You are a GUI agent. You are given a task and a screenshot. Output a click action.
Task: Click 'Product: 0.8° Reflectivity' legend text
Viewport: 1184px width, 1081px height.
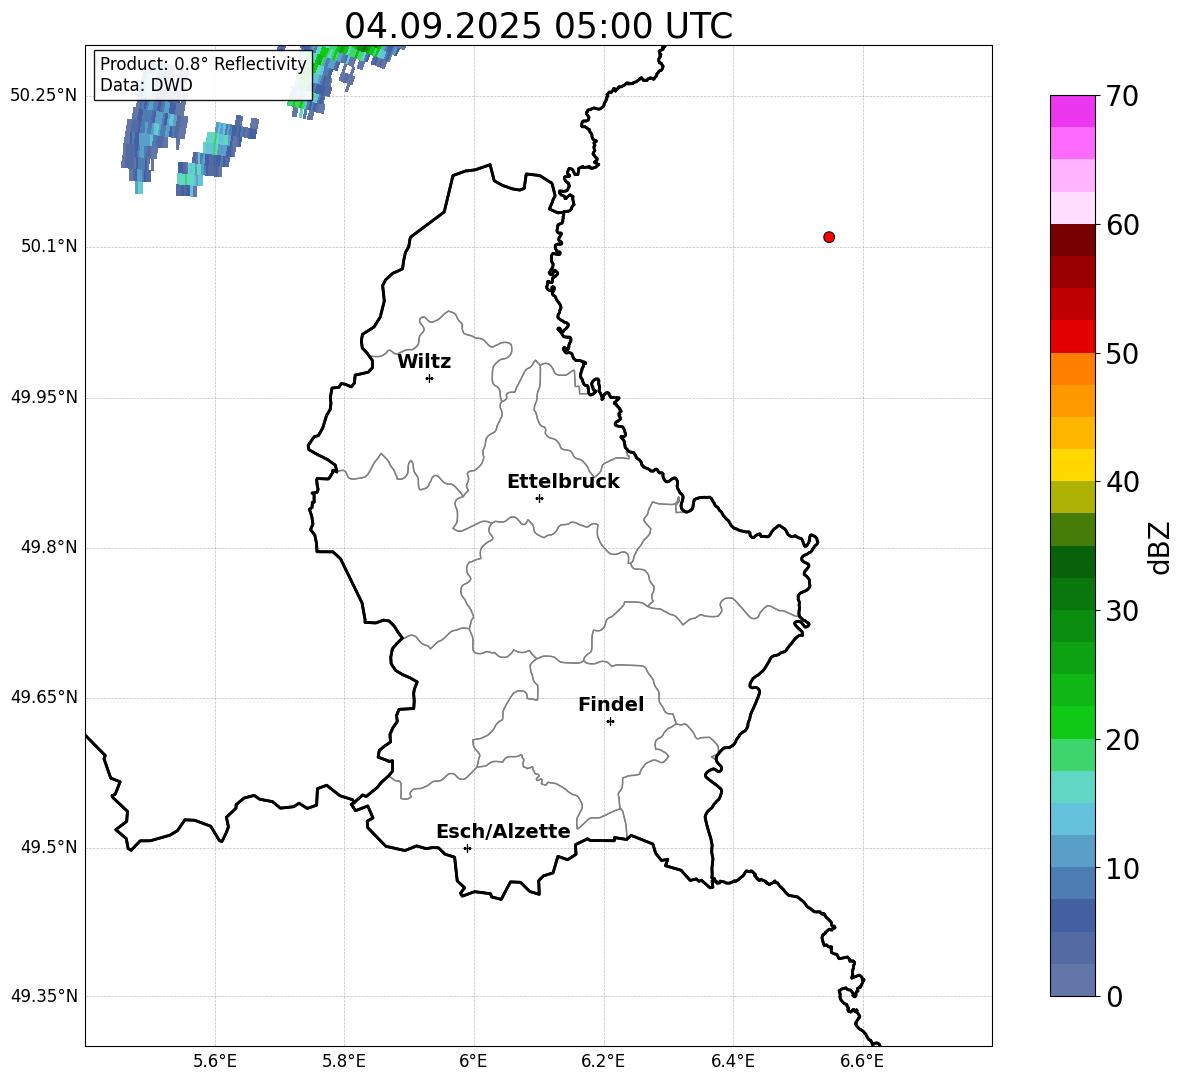(203, 63)
